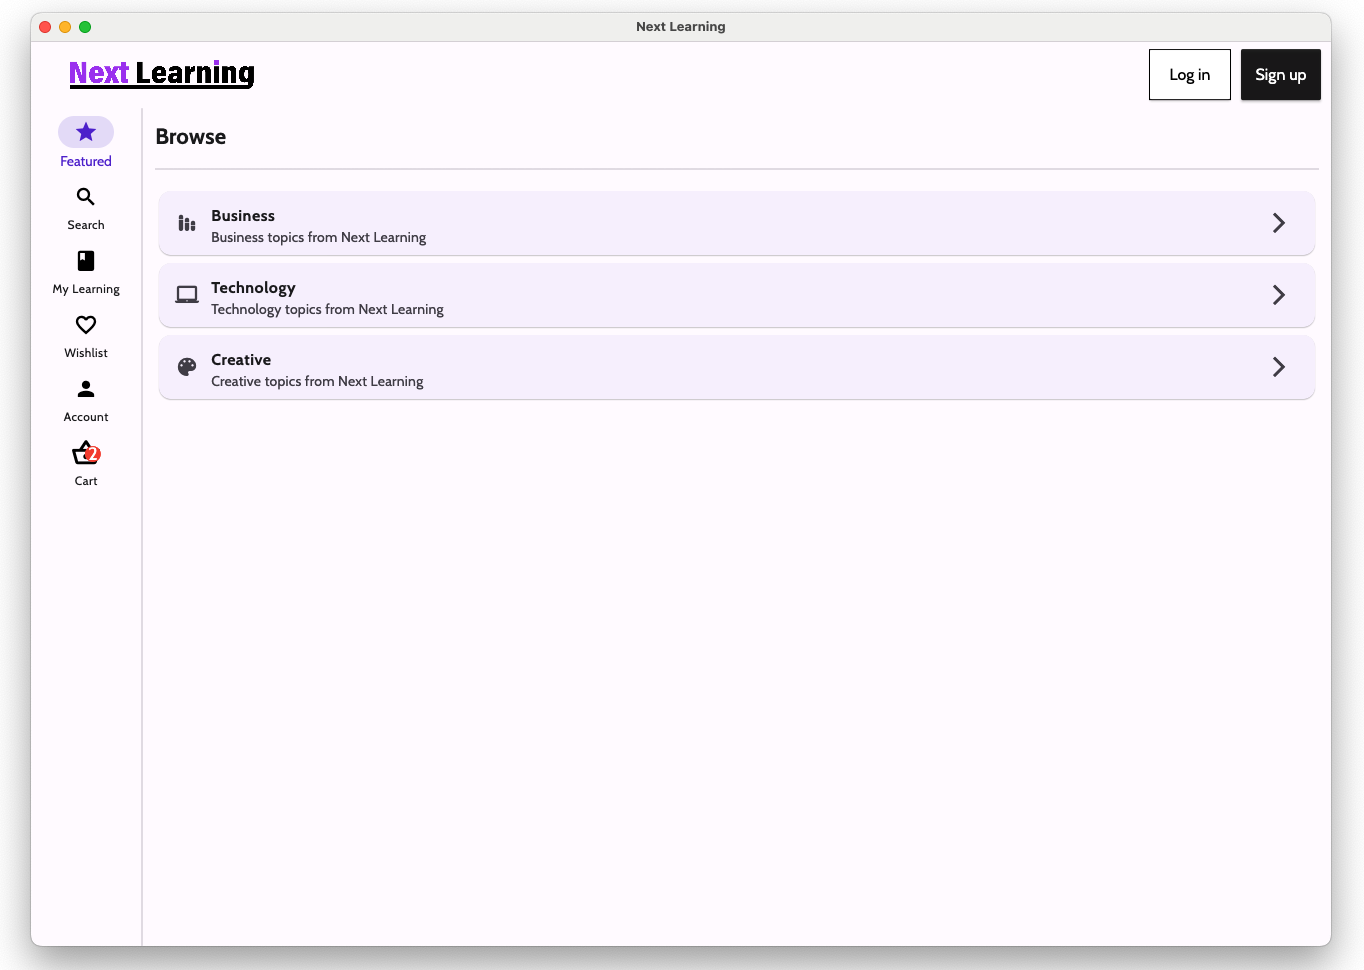Viewport: 1364px width, 970px height.
Task: Open the Business topics description text
Action: (x=318, y=238)
